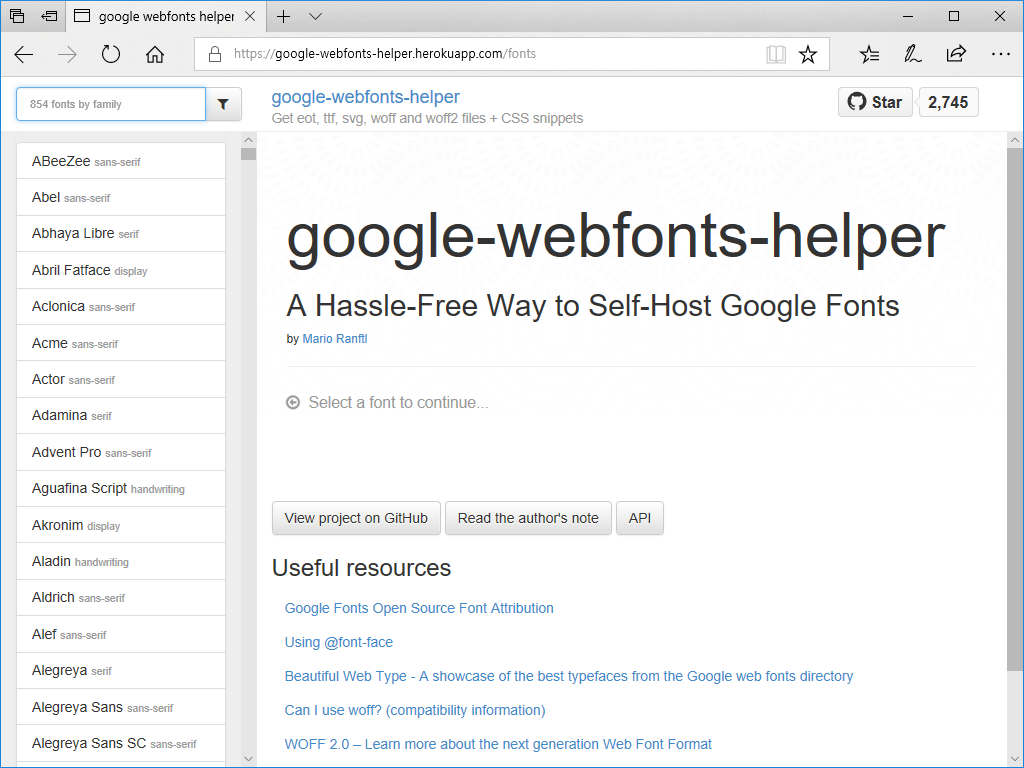1024x768 pixels.
Task: Select Aclonica font in list
Action: click(x=121, y=306)
